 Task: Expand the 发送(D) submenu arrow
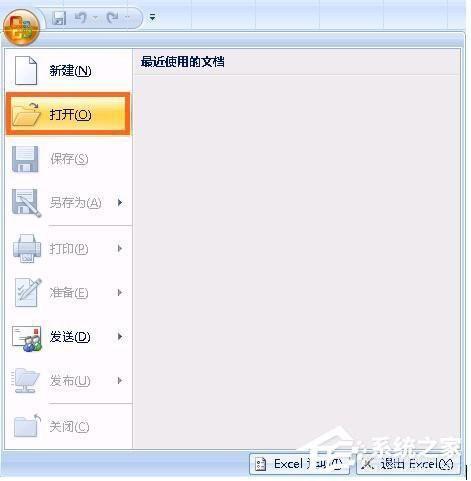[120, 337]
